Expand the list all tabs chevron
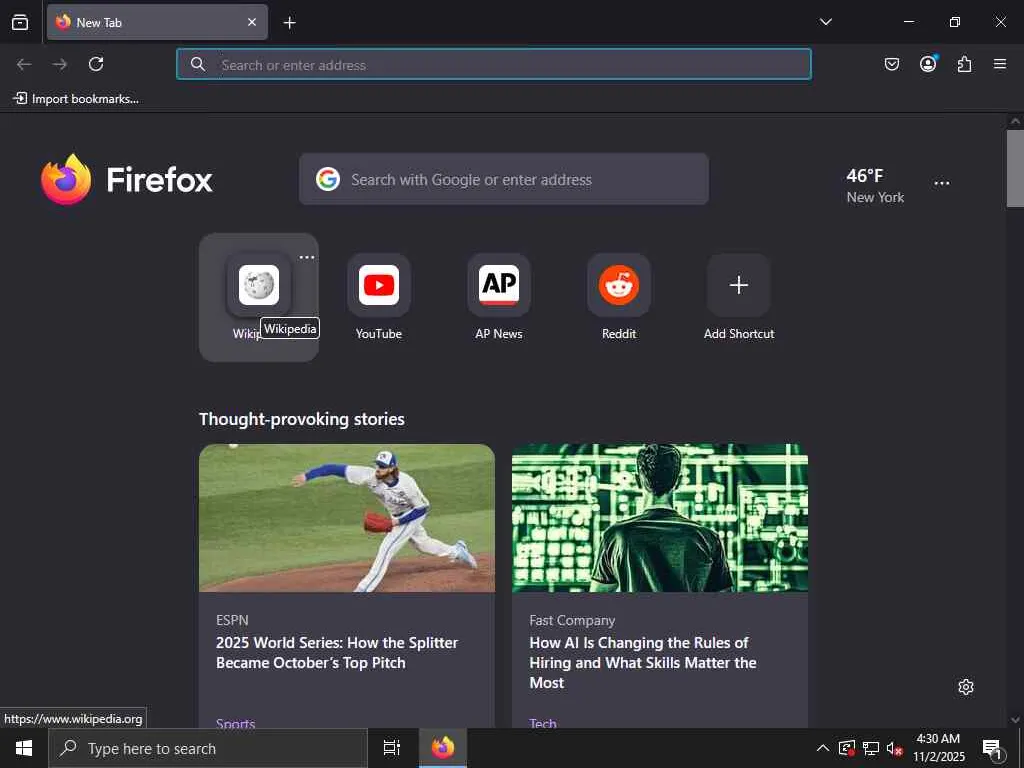This screenshot has height=768, width=1024. pos(825,22)
